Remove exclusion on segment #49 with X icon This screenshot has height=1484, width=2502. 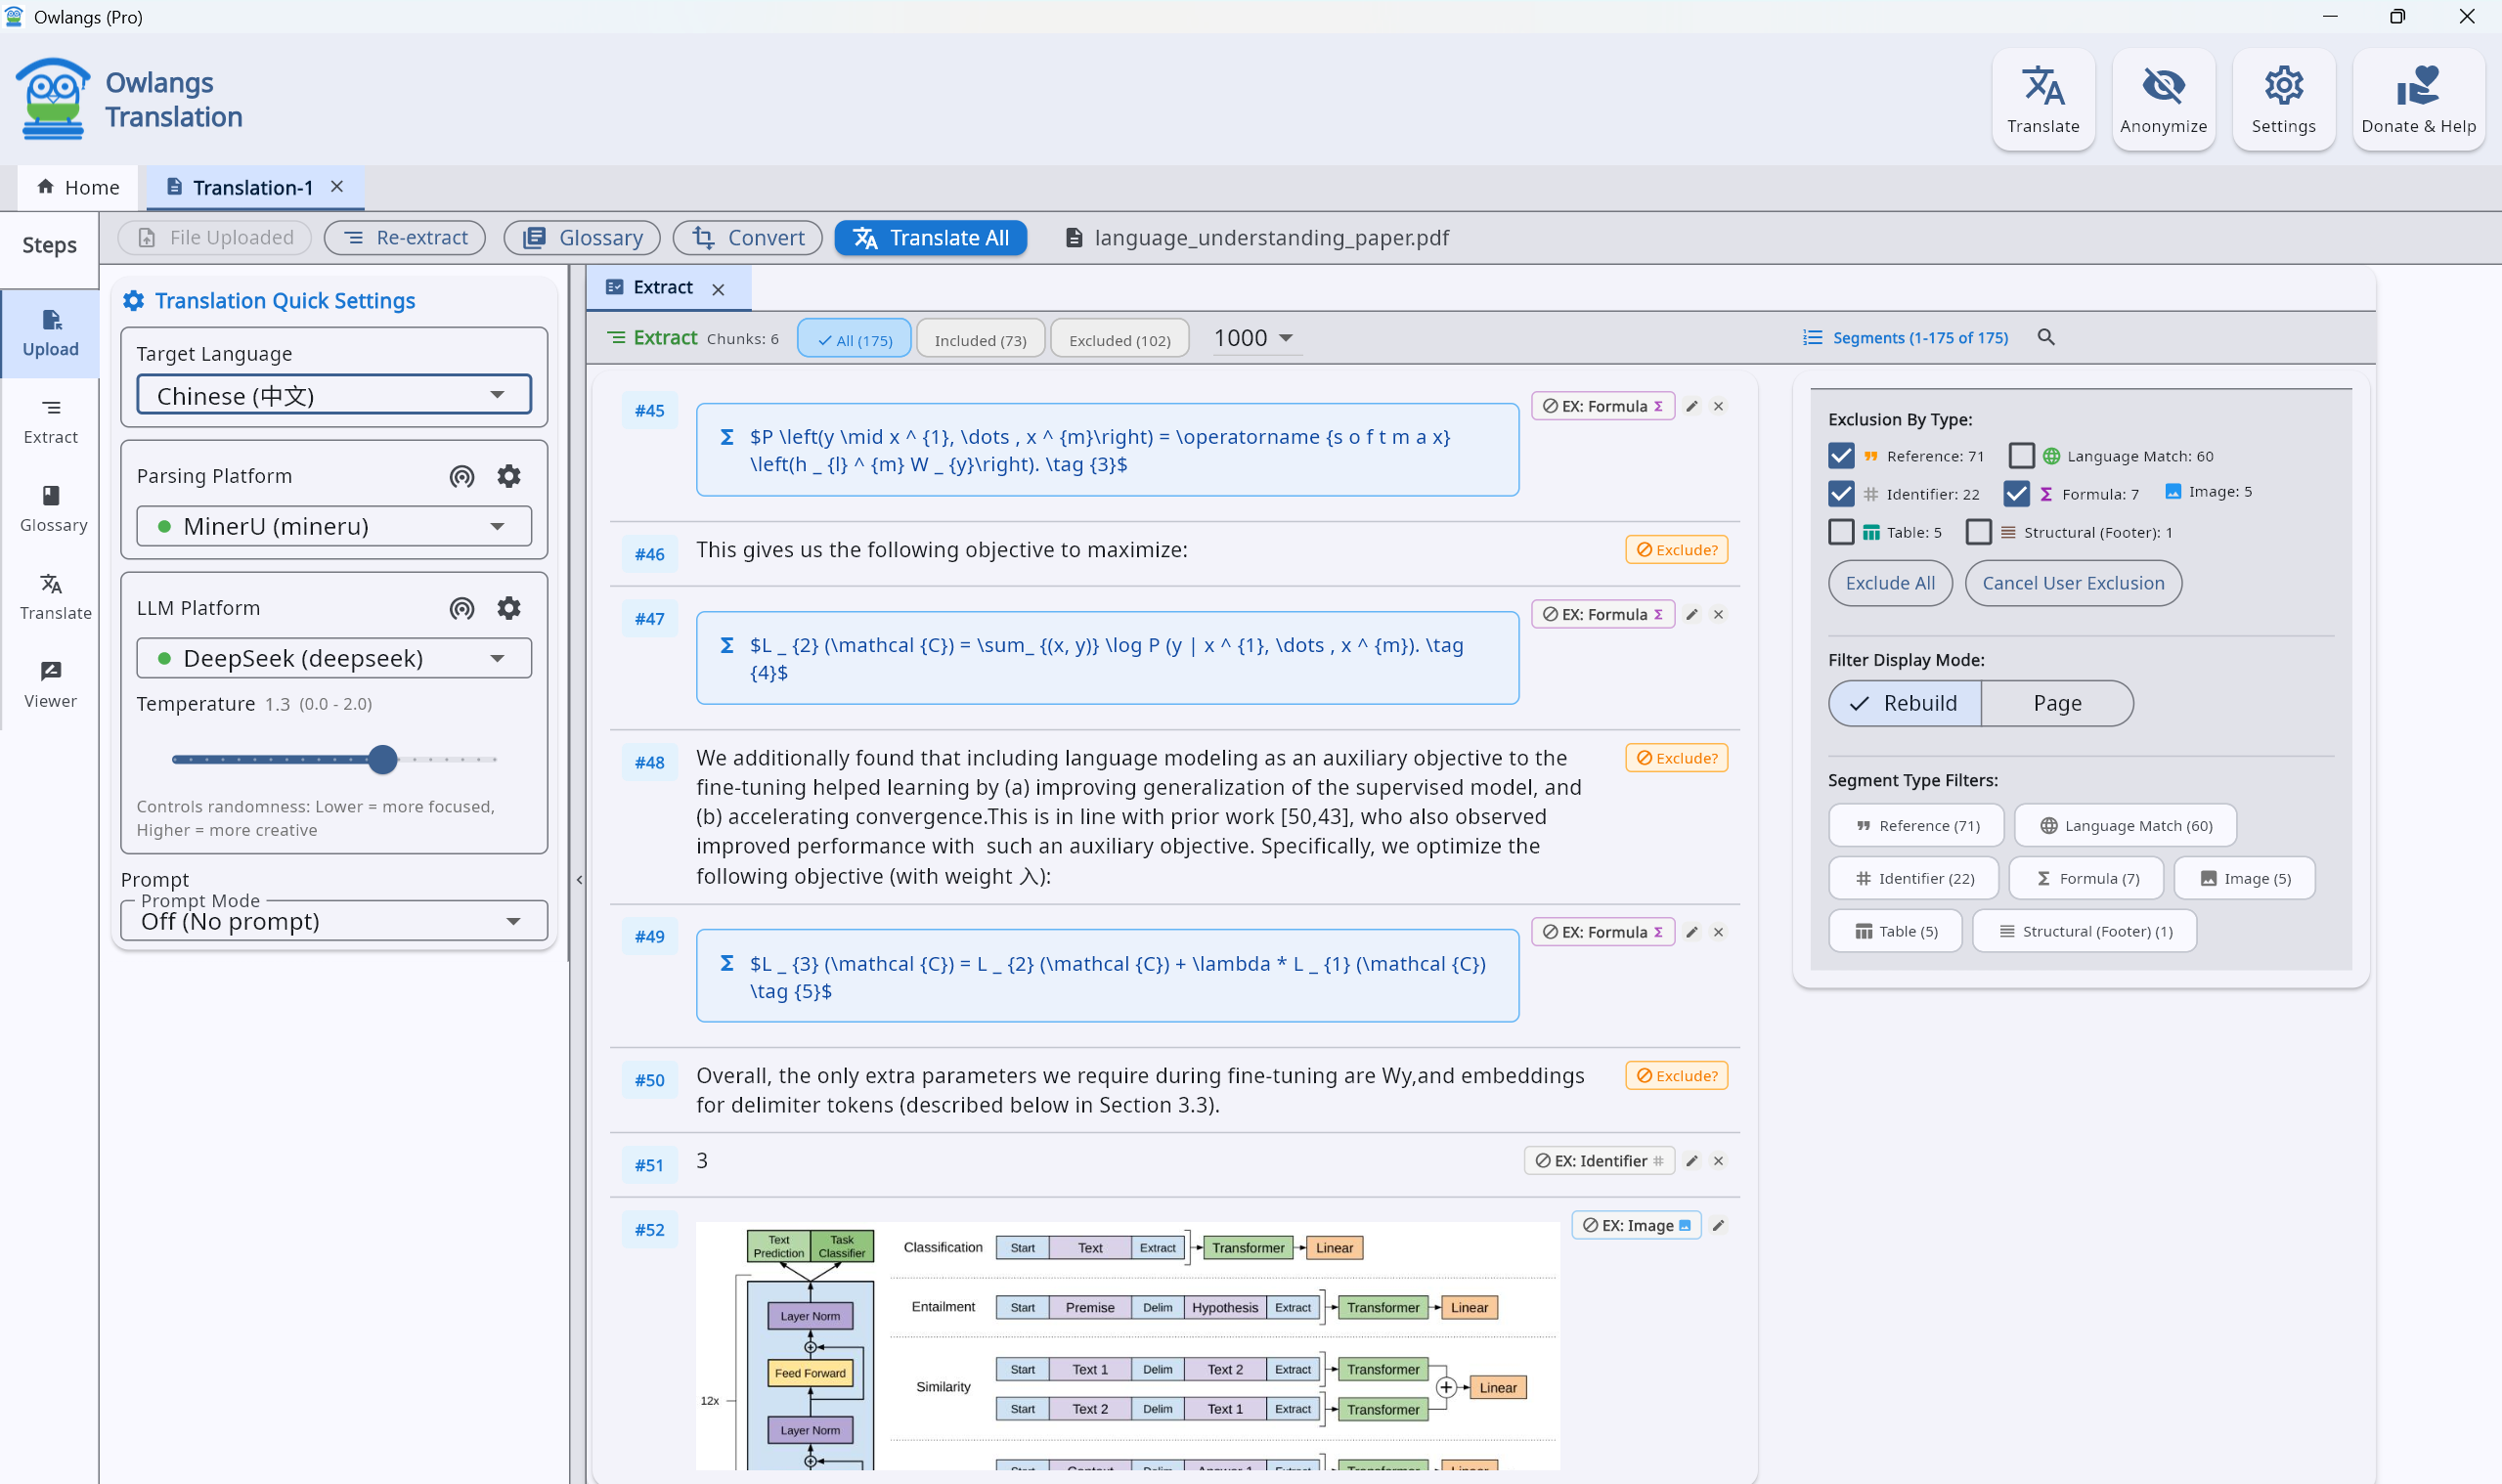coord(1718,932)
